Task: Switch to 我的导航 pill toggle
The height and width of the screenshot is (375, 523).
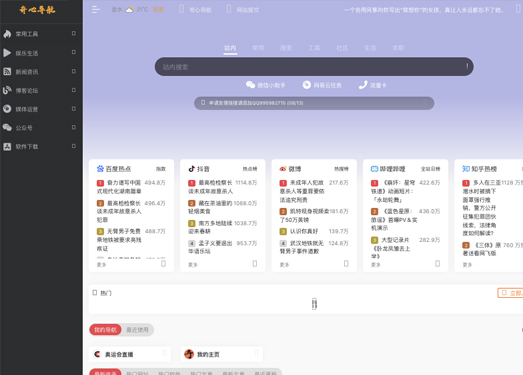Action: pyautogui.click(x=105, y=330)
